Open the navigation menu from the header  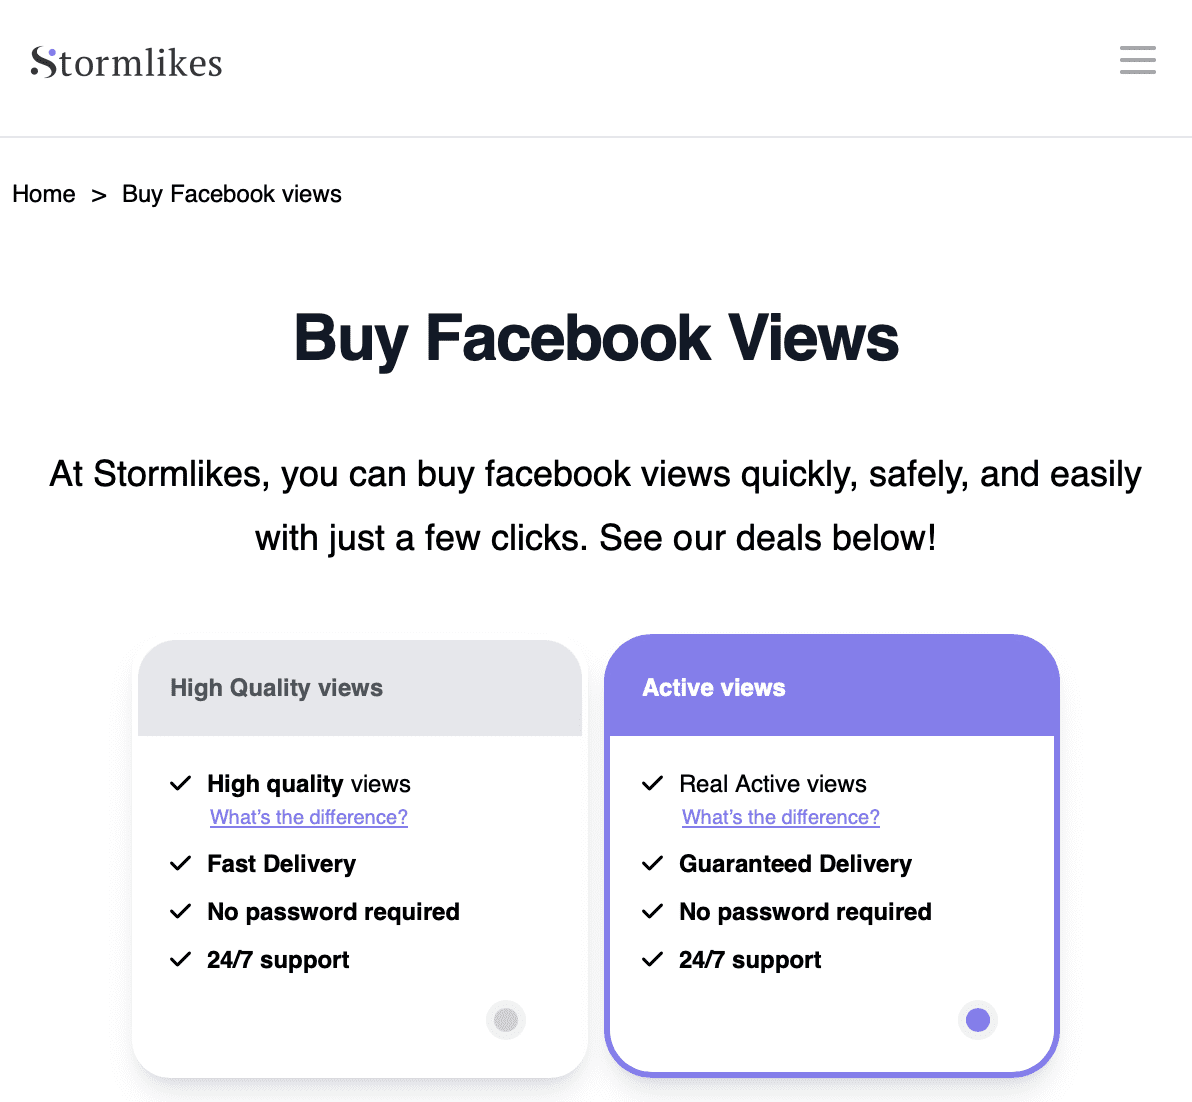point(1137,60)
